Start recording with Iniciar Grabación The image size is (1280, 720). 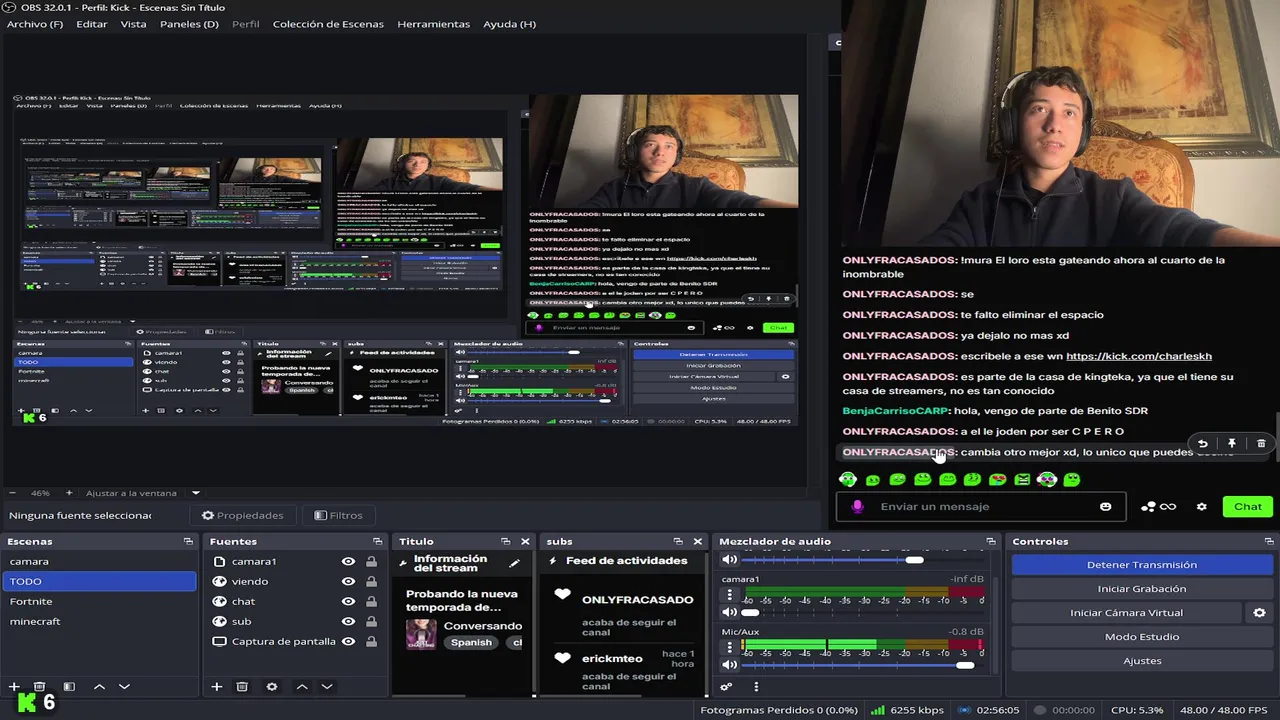pyautogui.click(x=1142, y=589)
